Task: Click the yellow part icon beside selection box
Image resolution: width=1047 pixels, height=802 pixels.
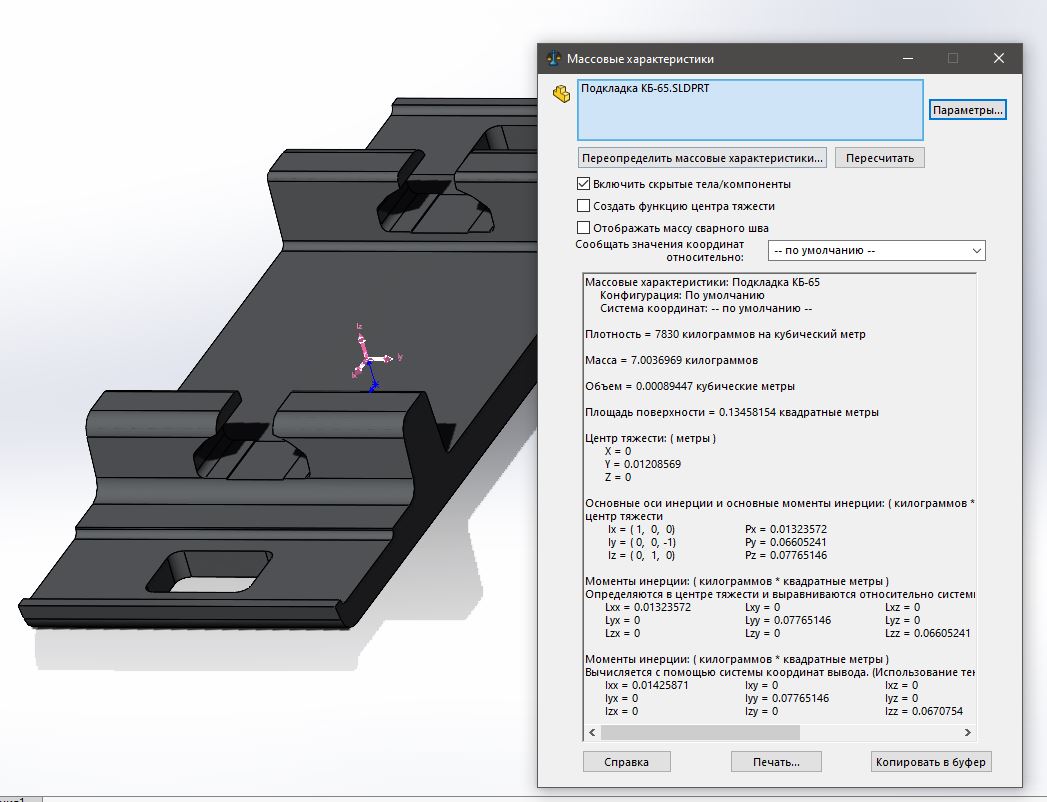Action: pos(562,93)
